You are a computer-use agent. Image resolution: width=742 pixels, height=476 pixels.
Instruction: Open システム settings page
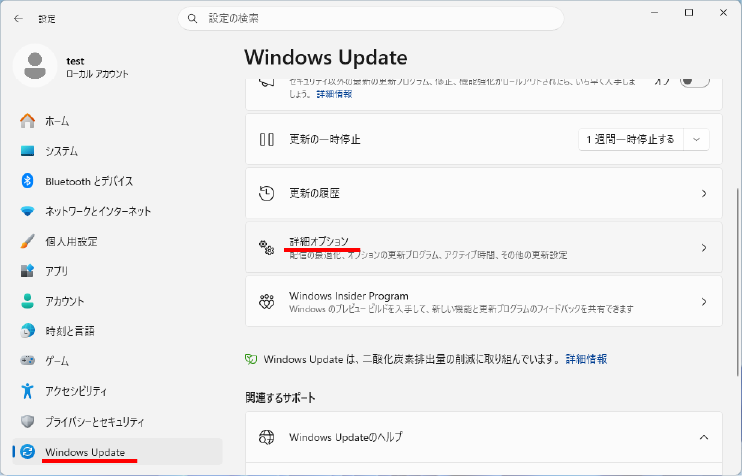[x=117, y=151]
